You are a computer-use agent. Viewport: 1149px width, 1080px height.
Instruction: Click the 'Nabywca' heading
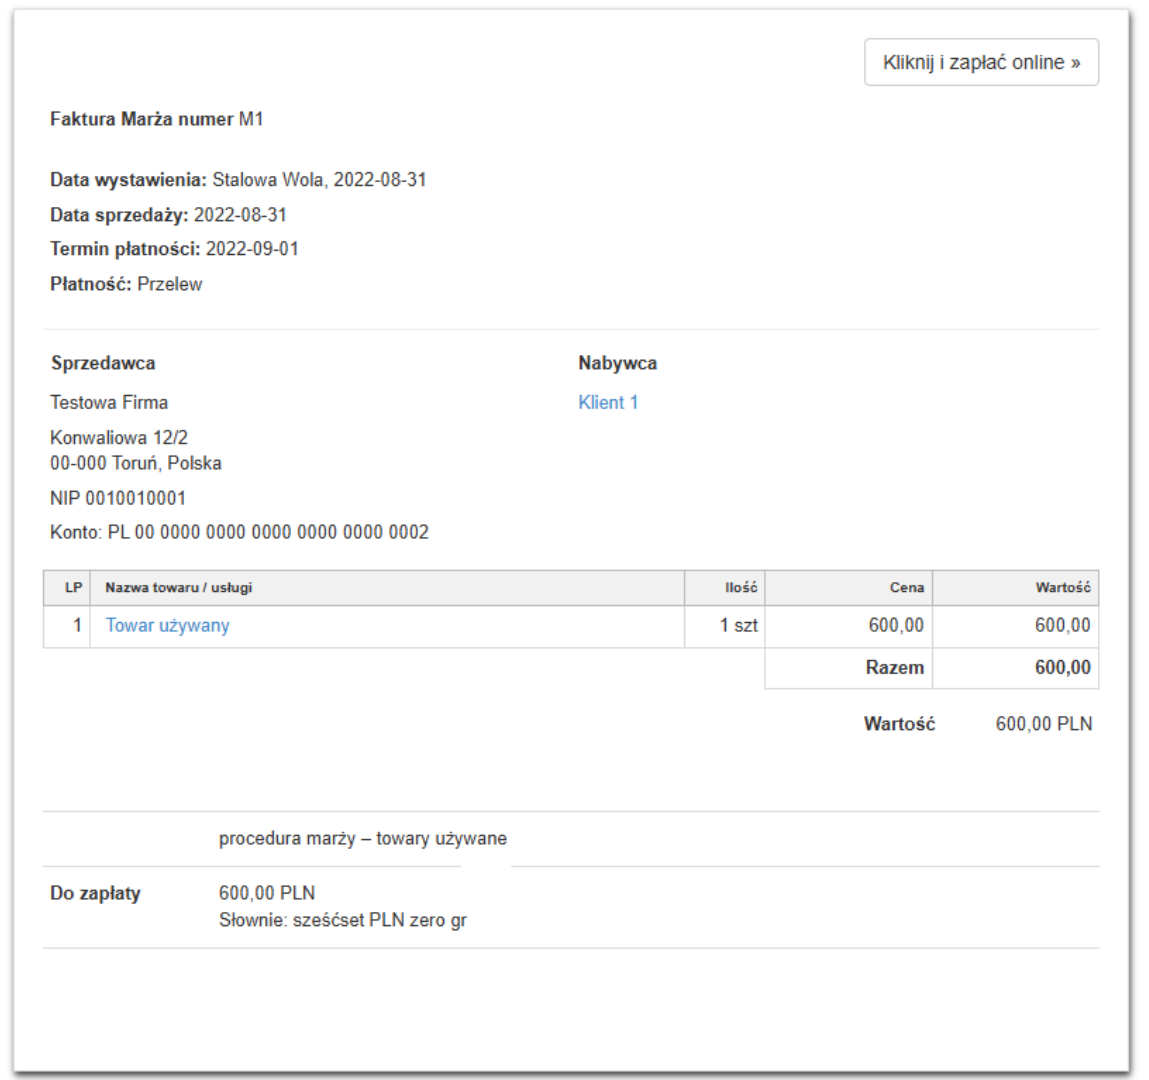[x=617, y=363]
